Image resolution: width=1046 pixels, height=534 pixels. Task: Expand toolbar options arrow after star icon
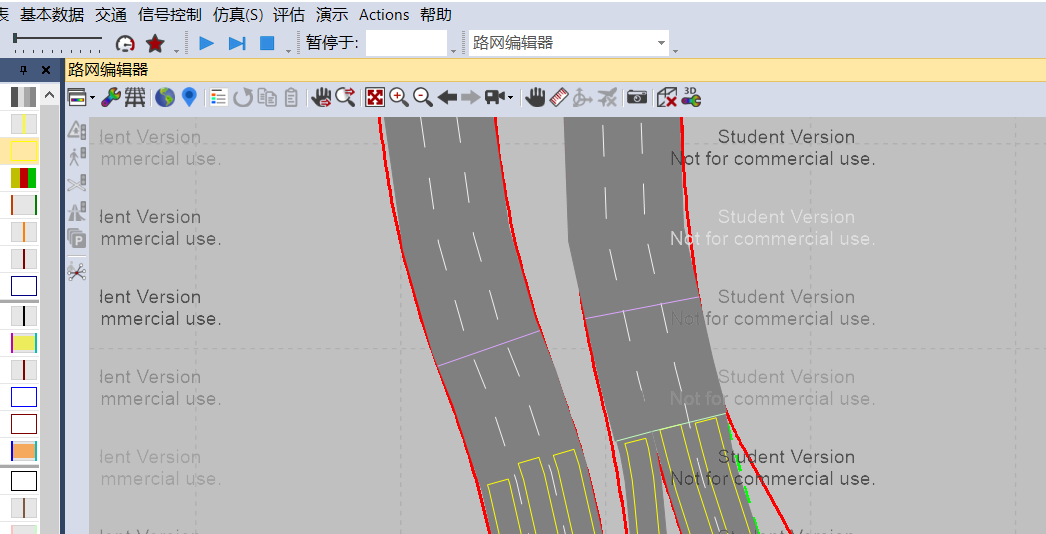tap(176, 51)
